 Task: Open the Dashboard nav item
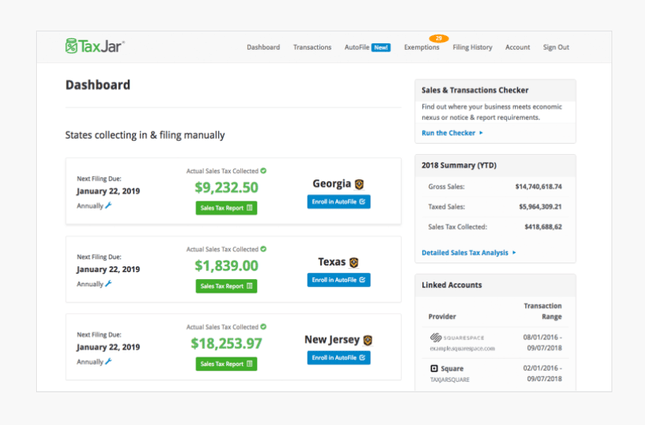click(263, 47)
